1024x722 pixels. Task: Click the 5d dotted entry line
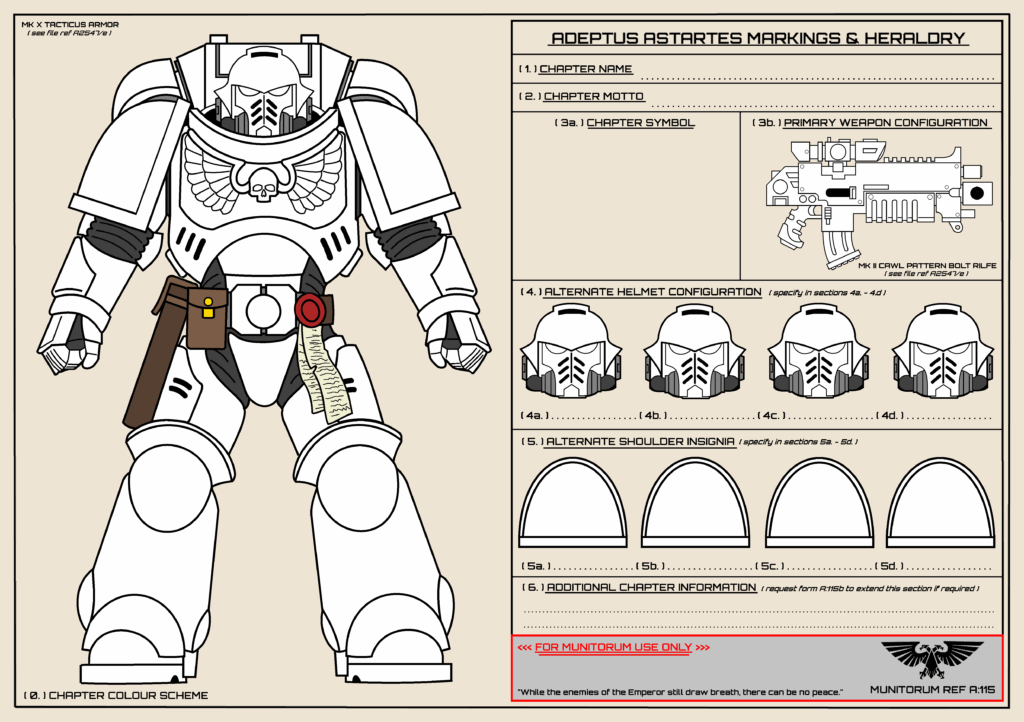(x=950, y=567)
